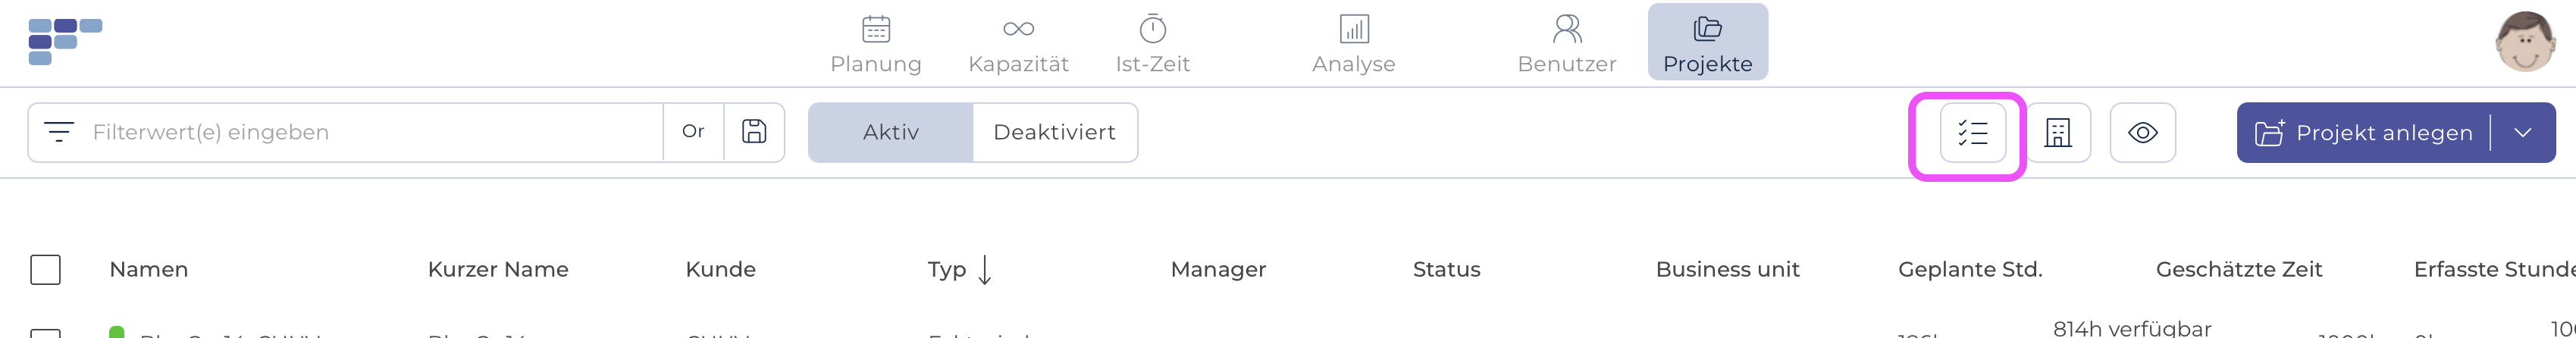Viewport: 2576px width, 338px height.
Task: Focus the Filterwert(e) eingeben field
Action: 370,132
